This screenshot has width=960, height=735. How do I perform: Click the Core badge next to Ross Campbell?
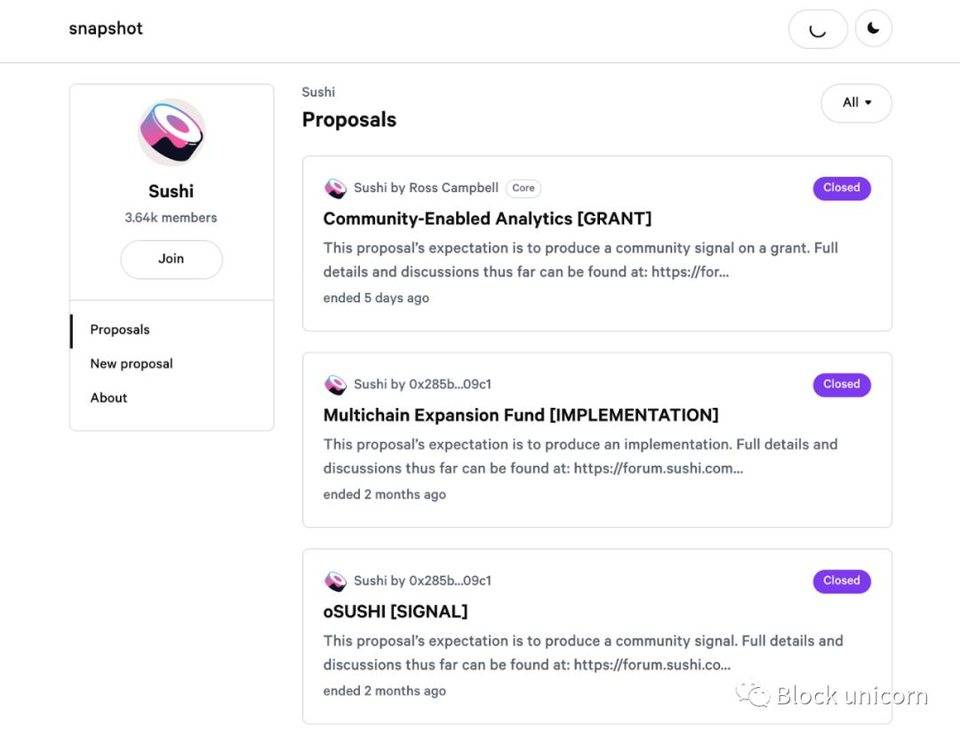coord(523,188)
